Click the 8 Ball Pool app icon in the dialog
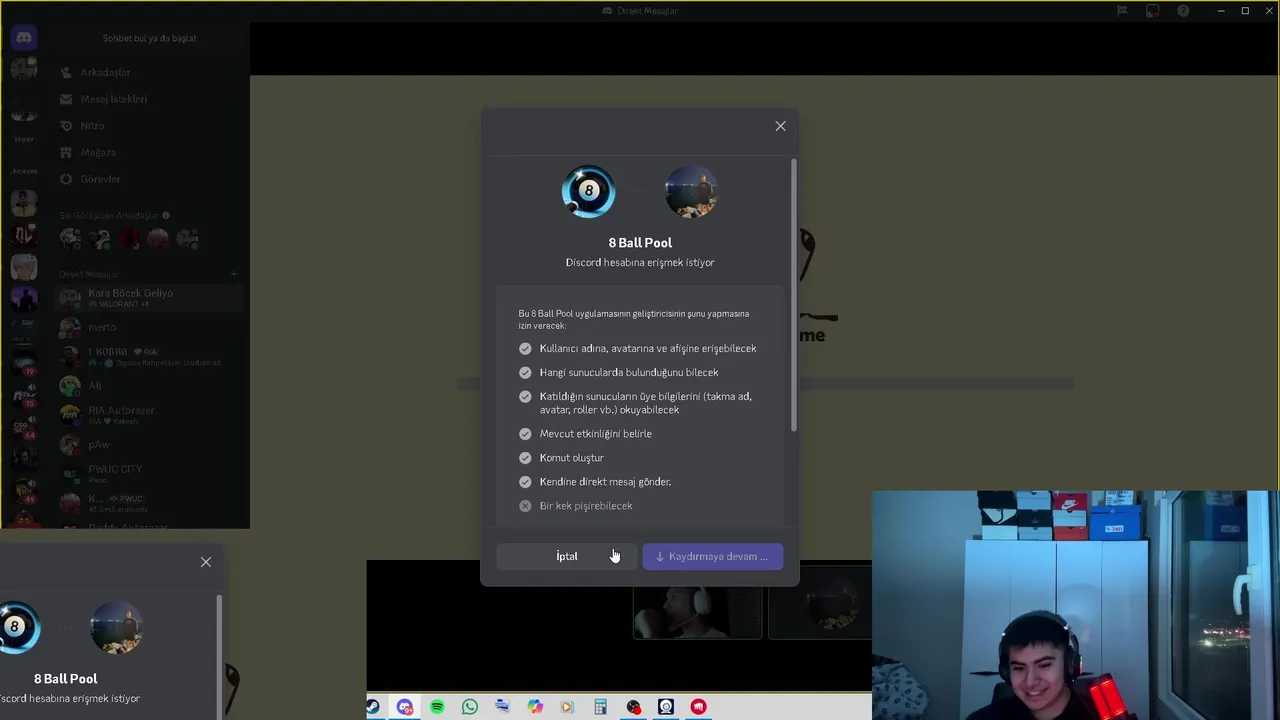 pos(588,191)
